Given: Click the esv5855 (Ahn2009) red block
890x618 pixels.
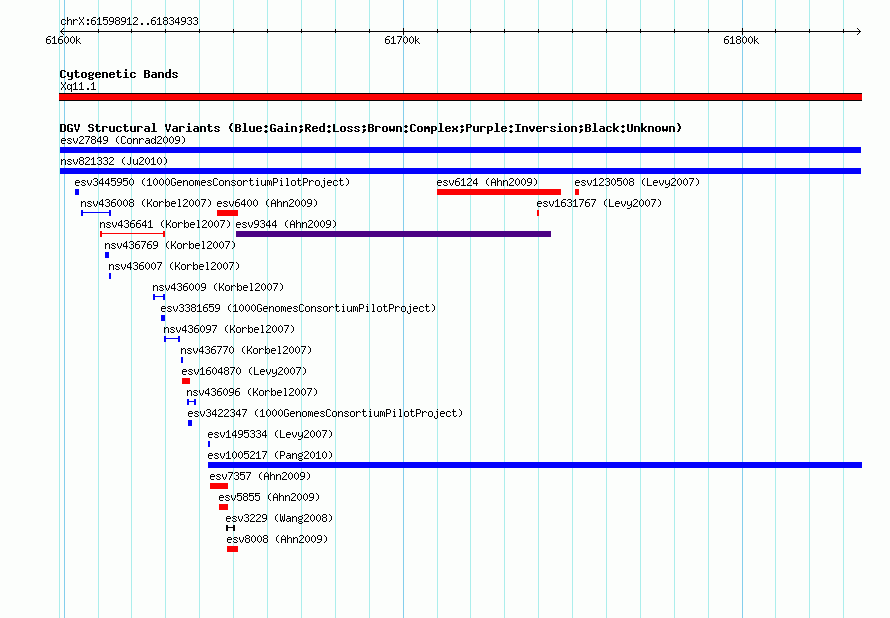Looking at the screenshot, I should coord(224,507).
